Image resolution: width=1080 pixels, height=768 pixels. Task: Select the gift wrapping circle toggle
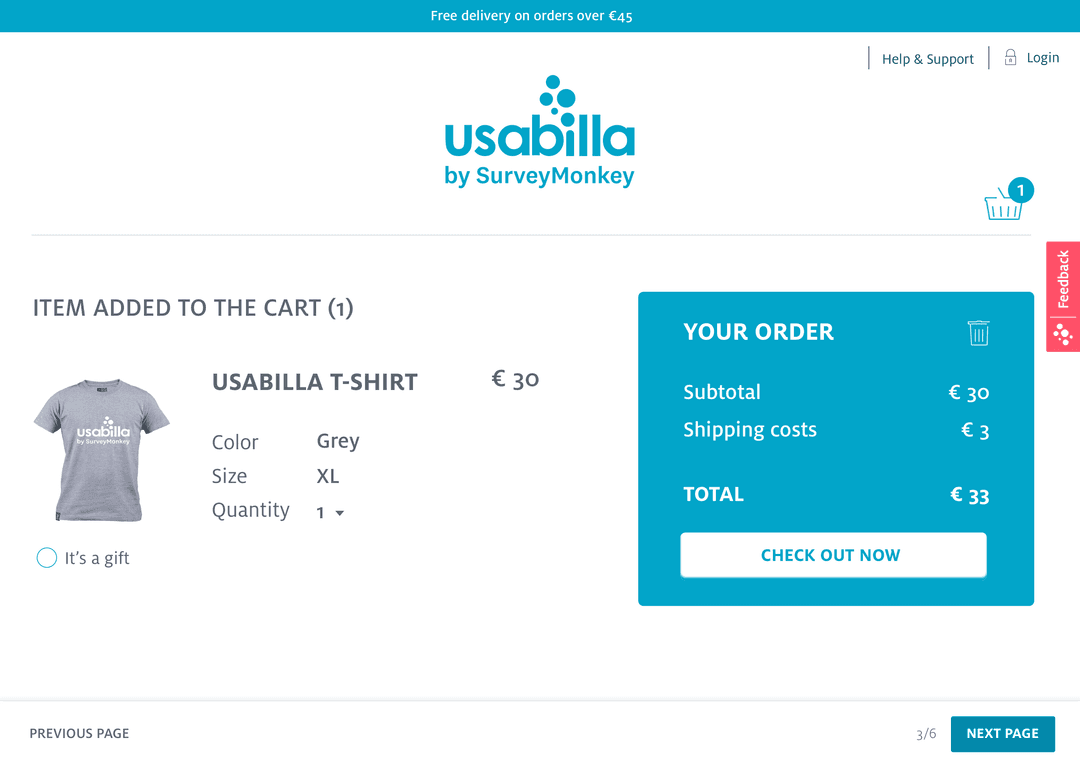[x=46, y=558]
